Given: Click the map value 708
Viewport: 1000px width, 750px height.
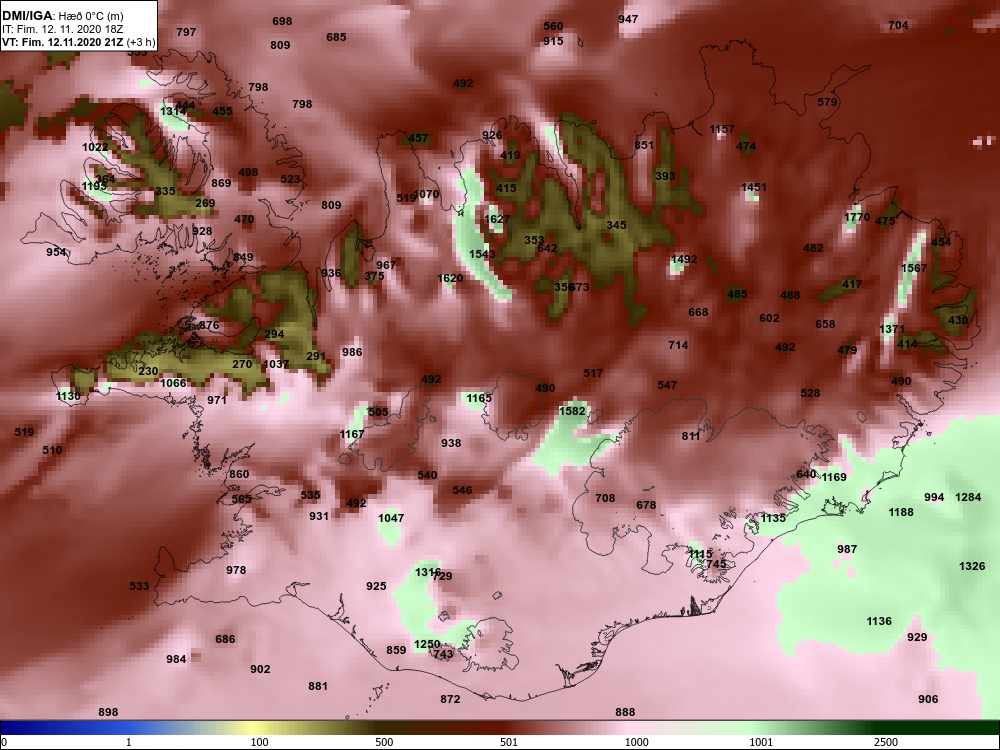Looking at the screenshot, I should pos(605,498).
